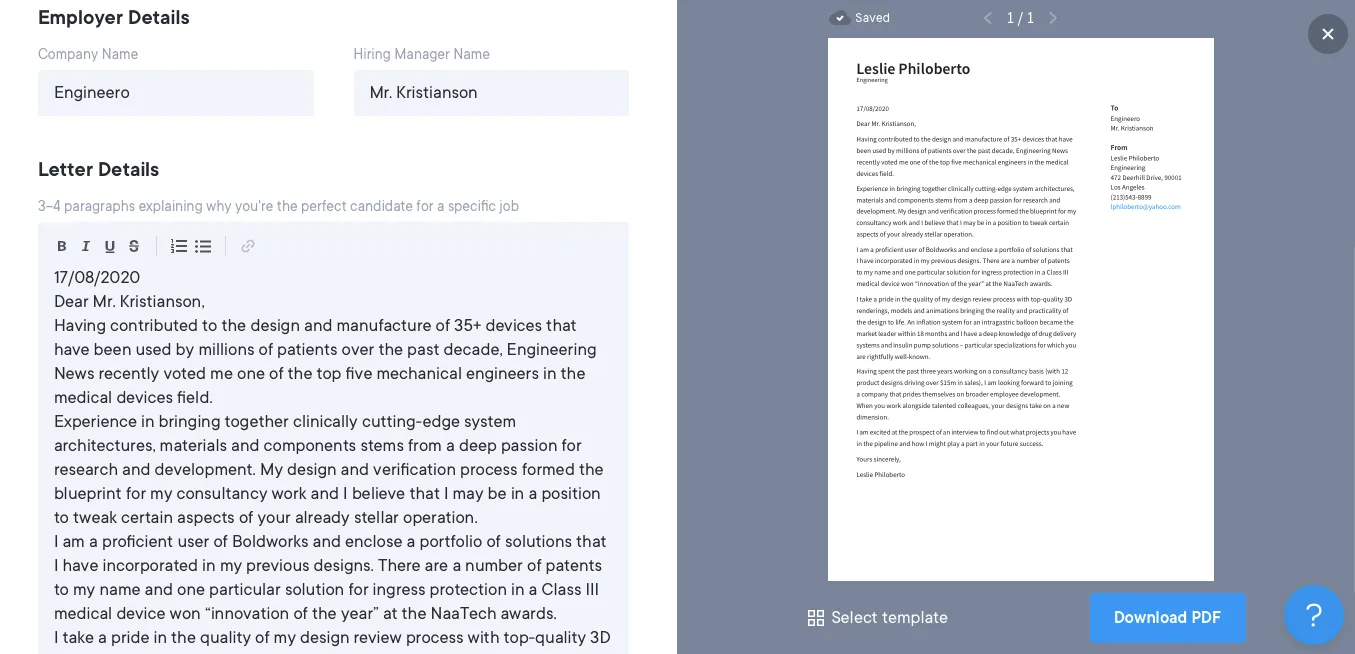Click the Select template label

click(889, 617)
